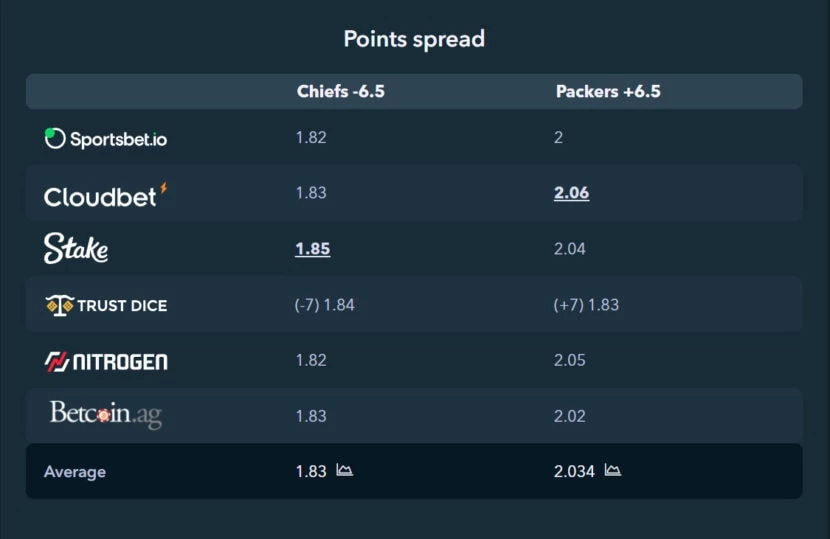Choose Sportsbet.io Chiefs odds 1.82

click(311, 138)
